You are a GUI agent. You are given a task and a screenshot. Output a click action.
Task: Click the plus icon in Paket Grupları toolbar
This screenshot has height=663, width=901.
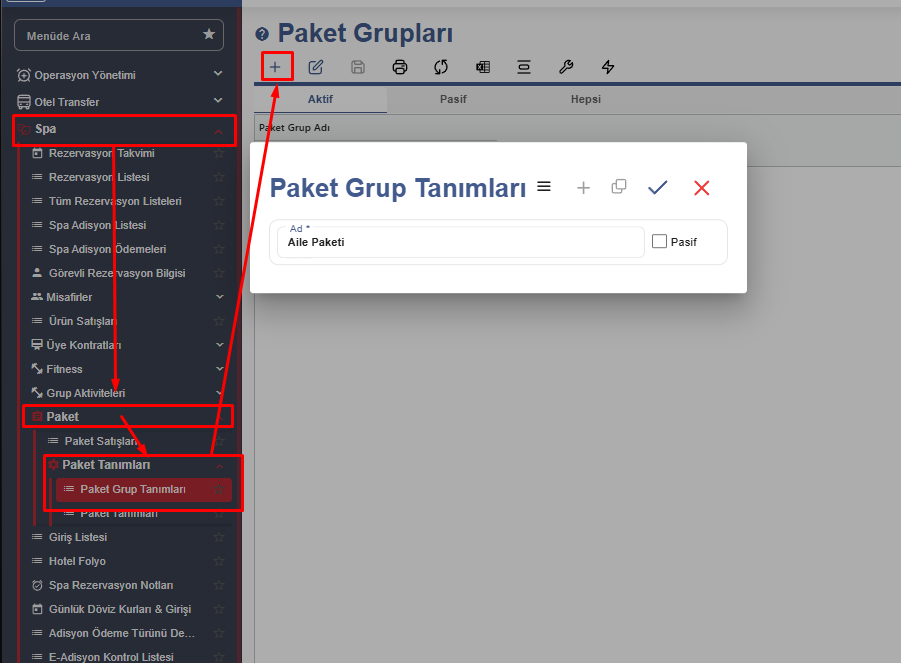(x=275, y=67)
